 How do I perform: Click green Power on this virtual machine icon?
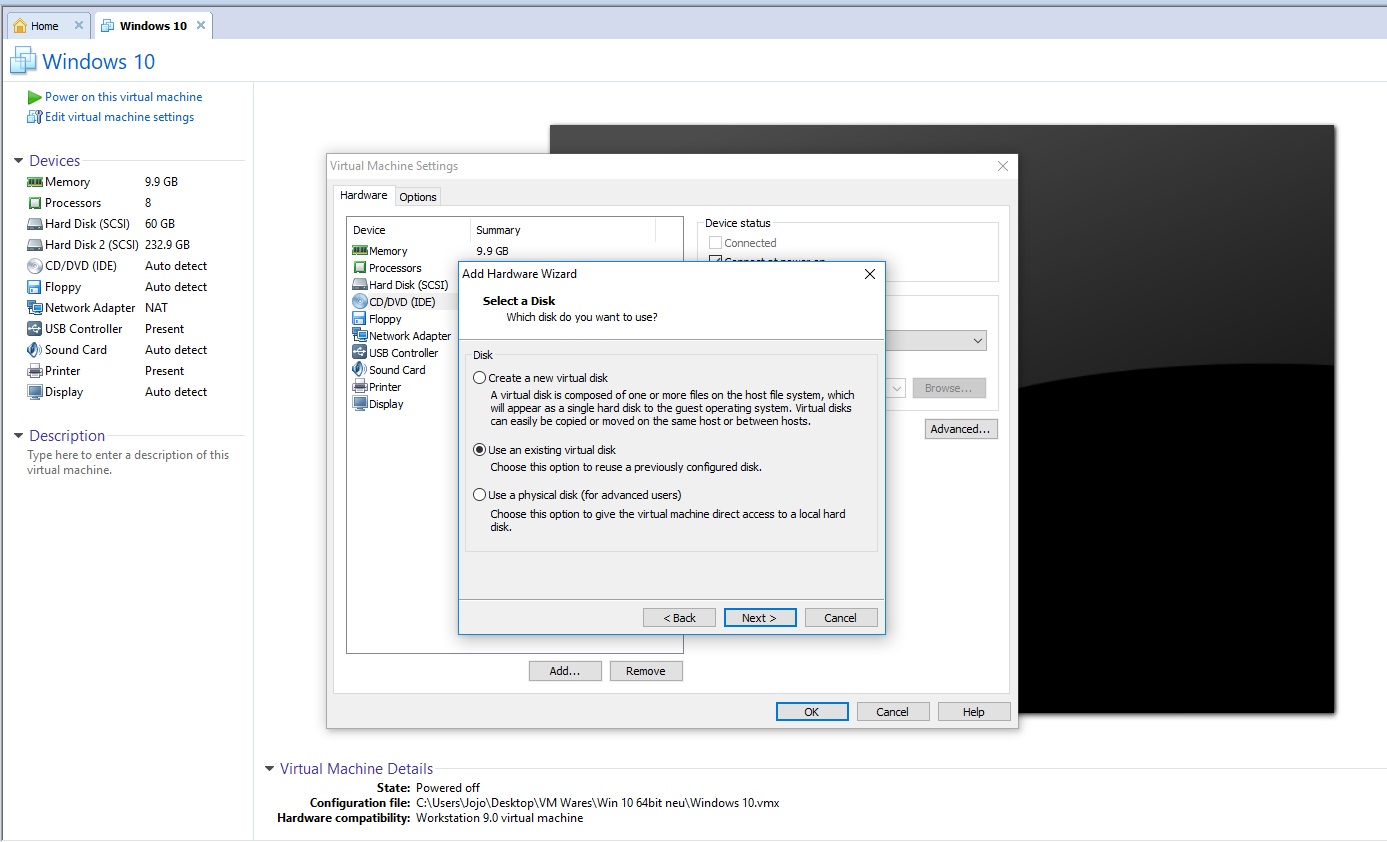coord(35,97)
